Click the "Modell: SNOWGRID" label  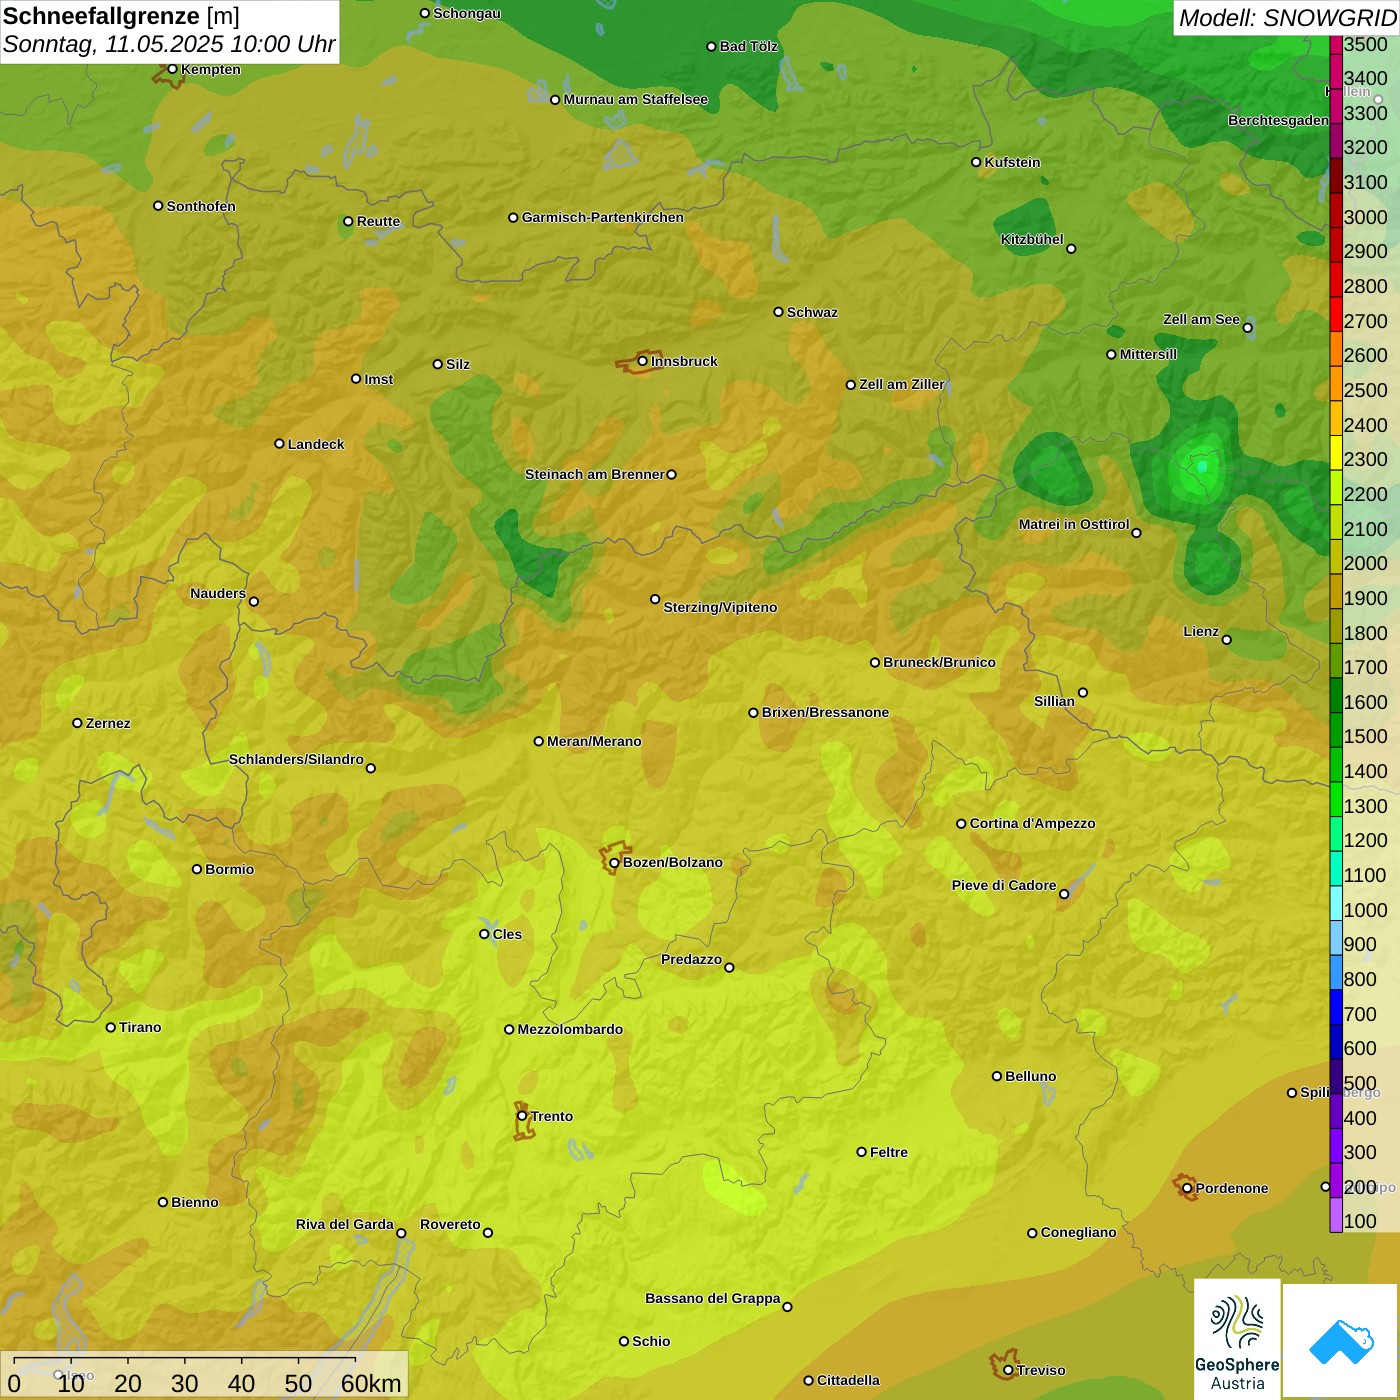pyautogui.click(x=1287, y=18)
